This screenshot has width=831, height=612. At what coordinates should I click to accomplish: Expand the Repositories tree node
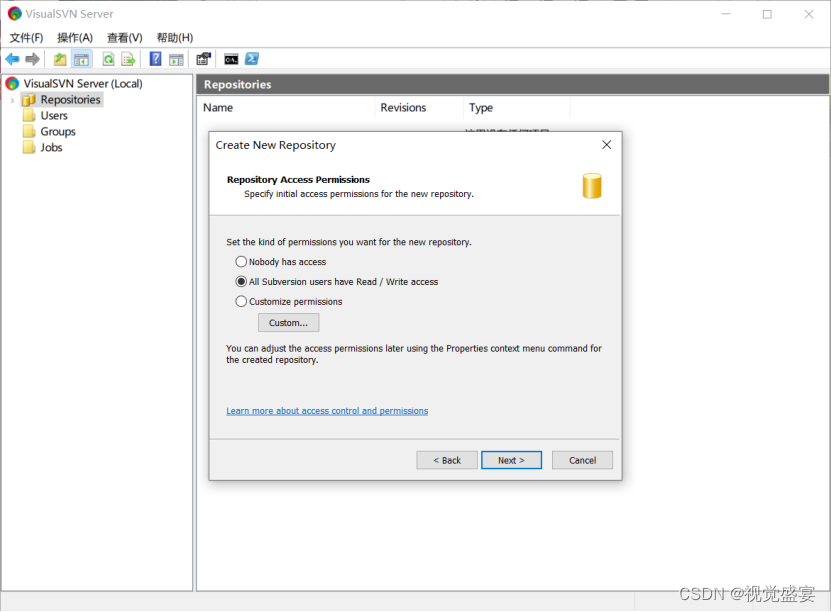[x=12, y=100]
